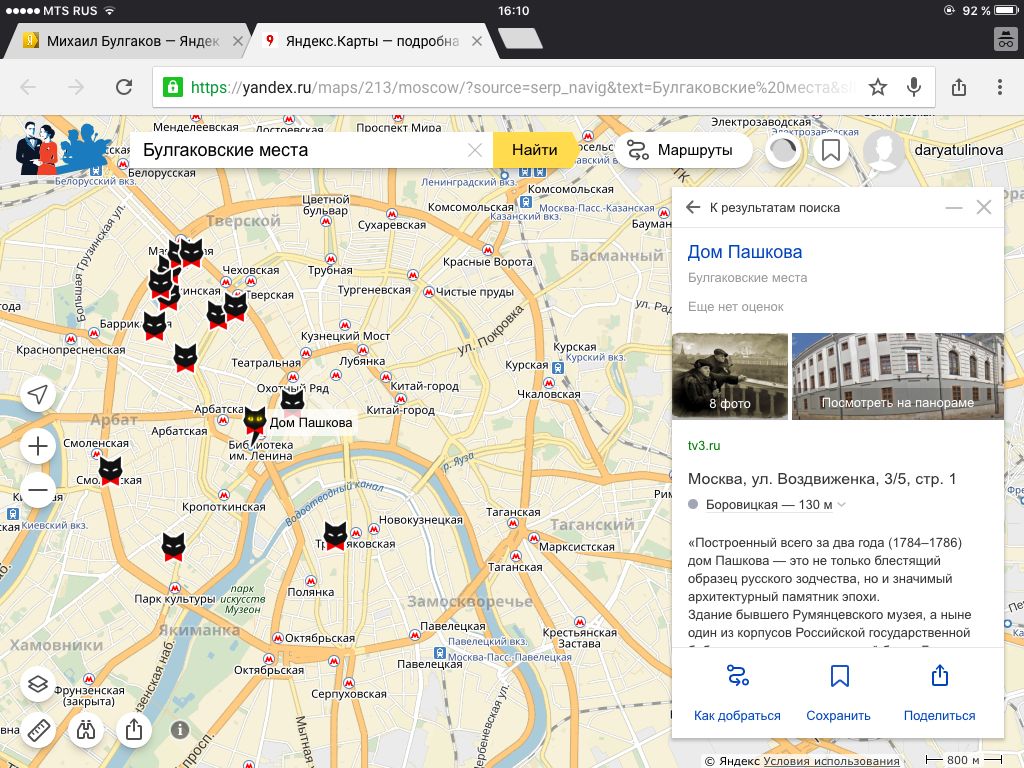Image resolution: width=1024 pixels, height=768 pixels.
Task: View the 8 фото thumbnail
Action: (730, 375)
